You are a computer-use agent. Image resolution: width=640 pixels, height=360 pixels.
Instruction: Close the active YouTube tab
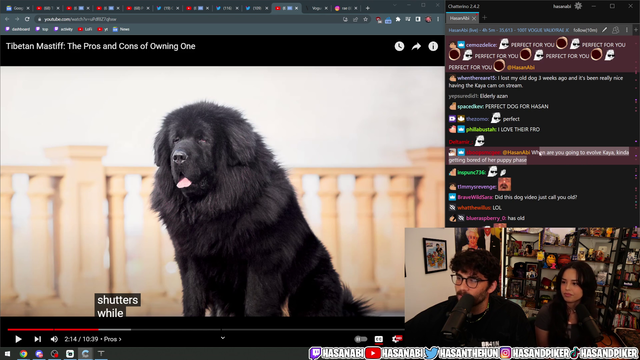point(296,8)
